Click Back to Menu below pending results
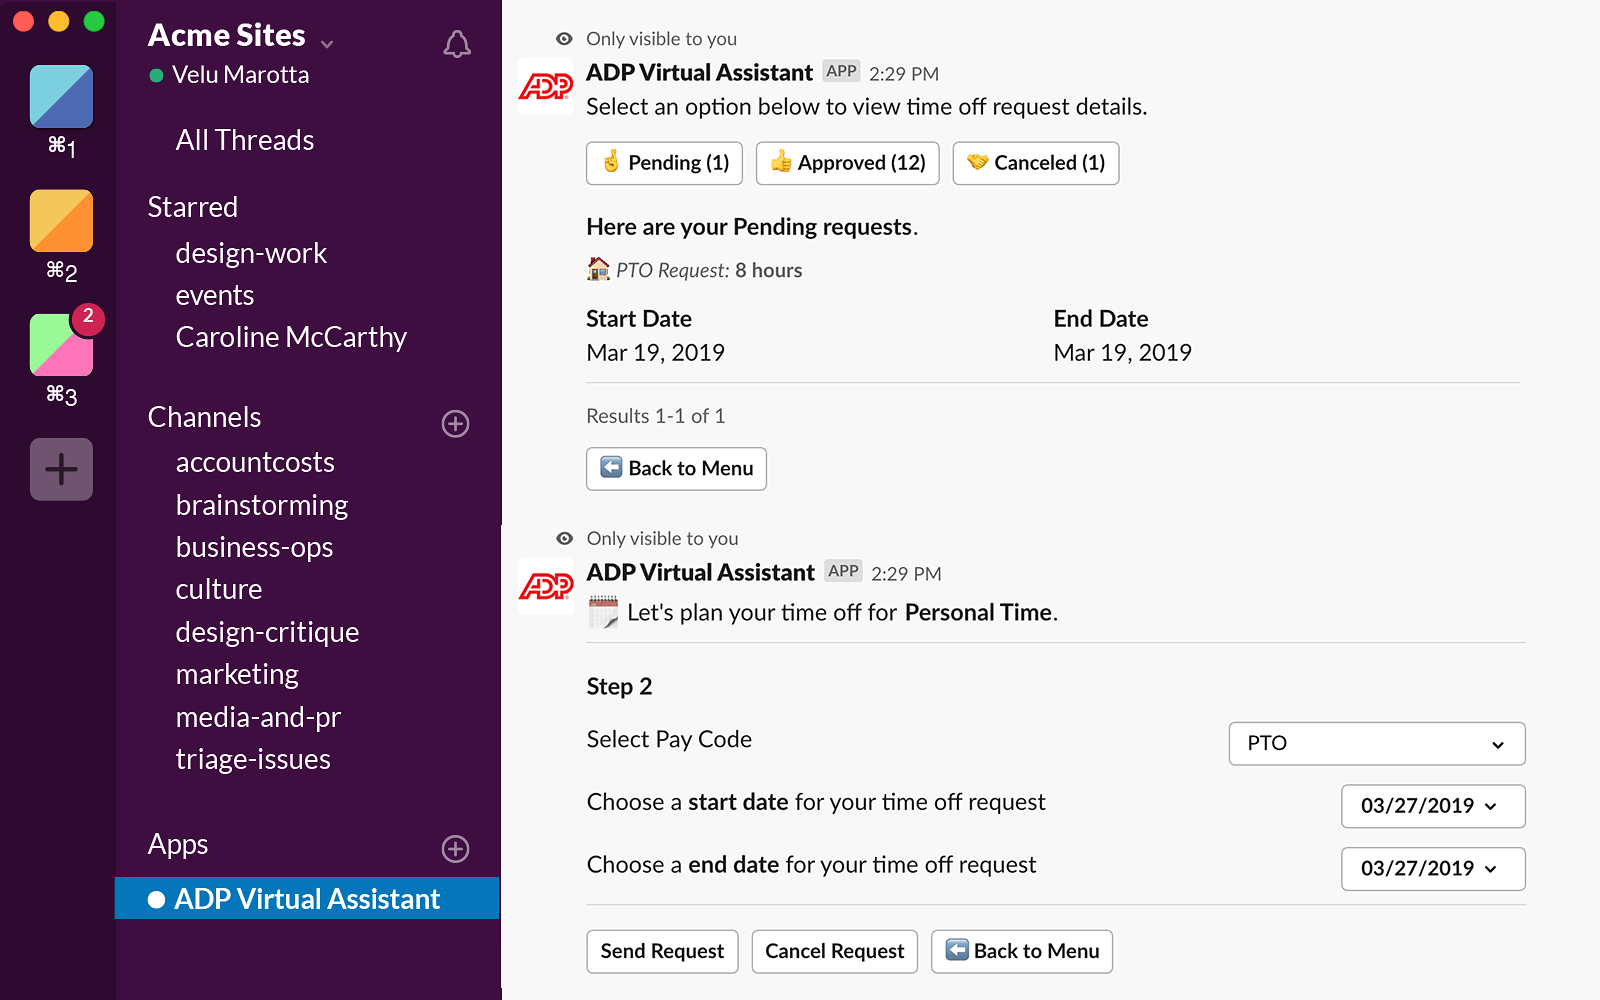The image size is (1600, 1000). 675,468
